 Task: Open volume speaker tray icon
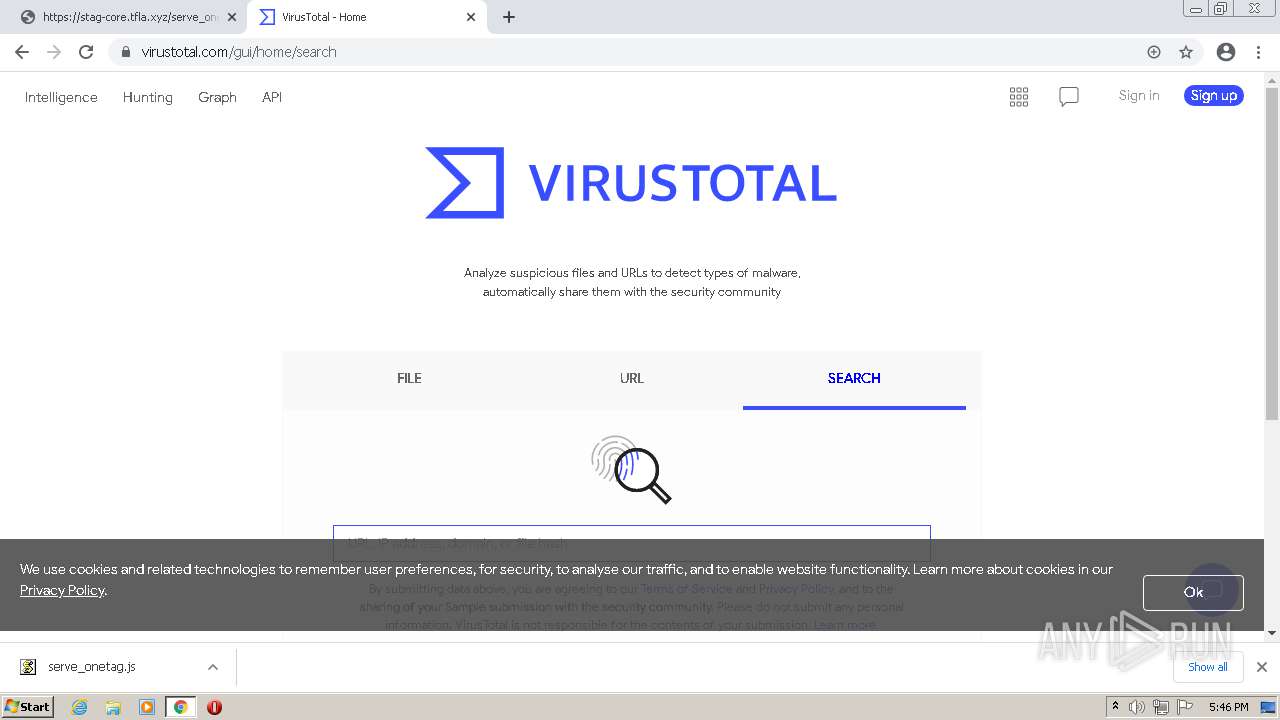click(1137, 707)
